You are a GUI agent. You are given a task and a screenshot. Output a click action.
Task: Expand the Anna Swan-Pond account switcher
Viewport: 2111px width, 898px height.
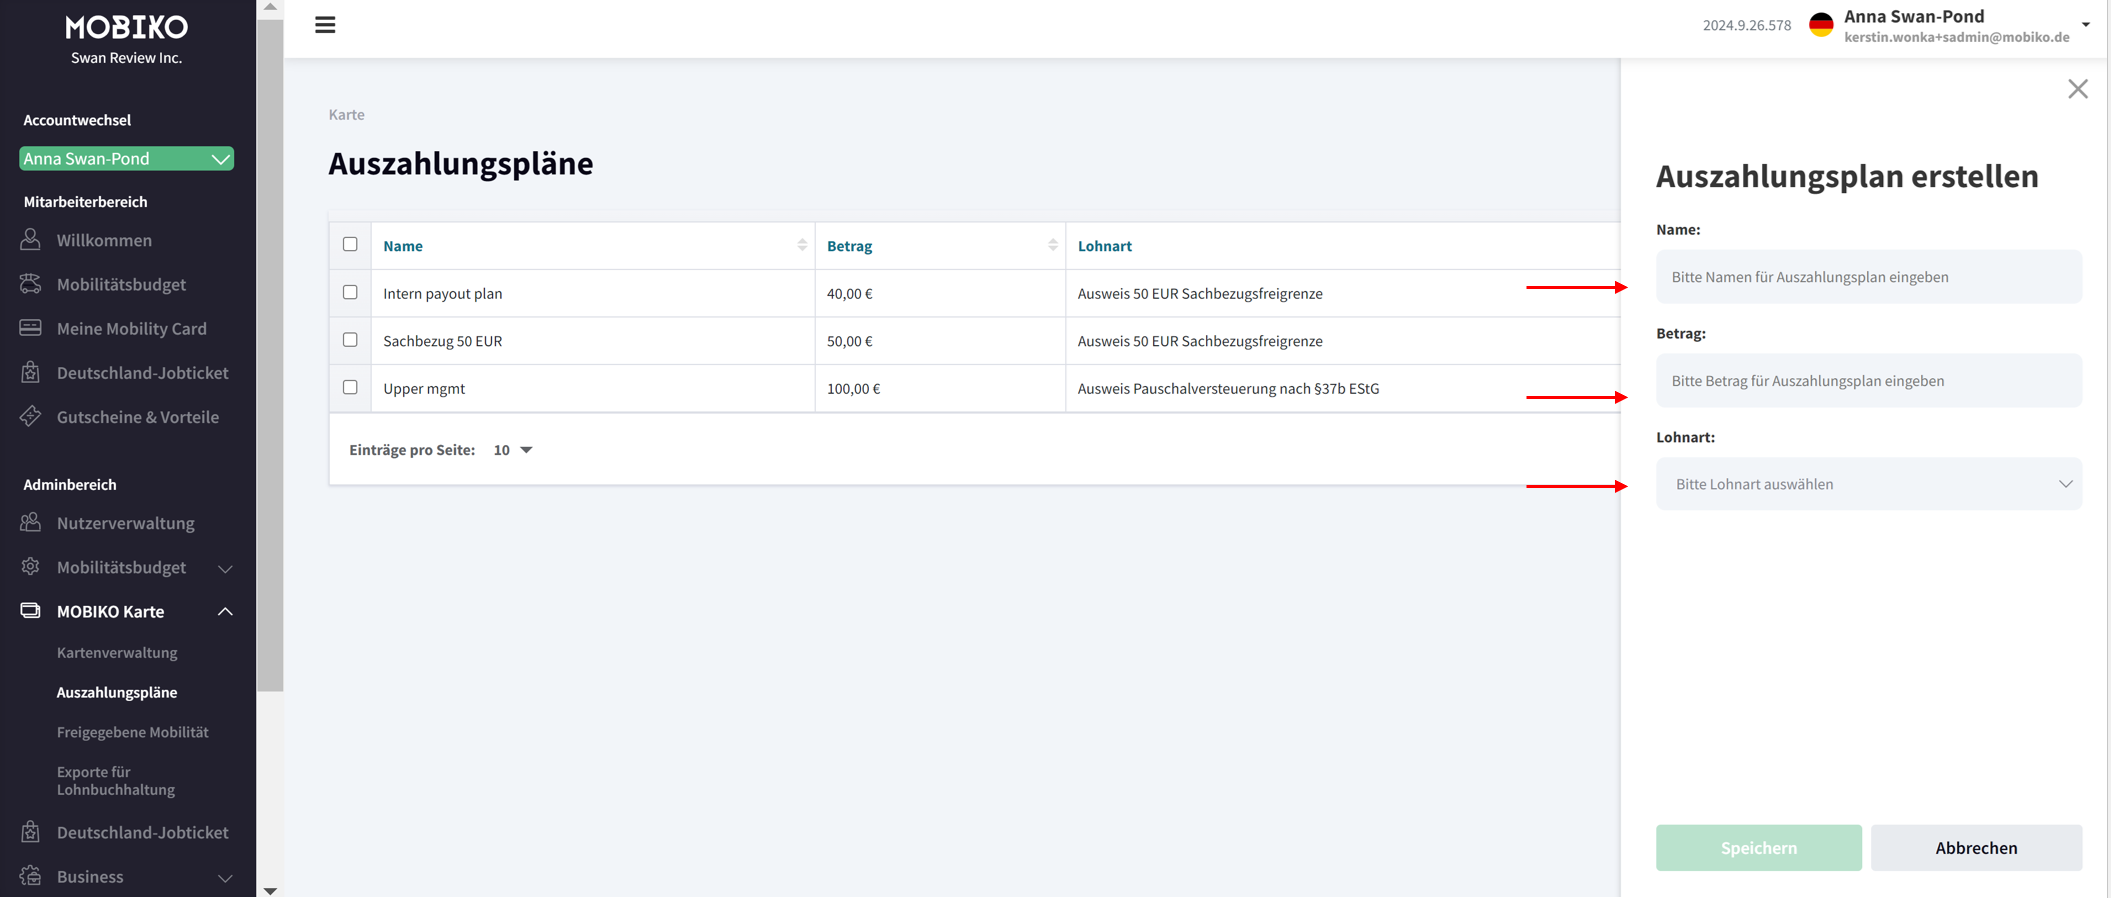pyautogui.click(x=126, y=159)
